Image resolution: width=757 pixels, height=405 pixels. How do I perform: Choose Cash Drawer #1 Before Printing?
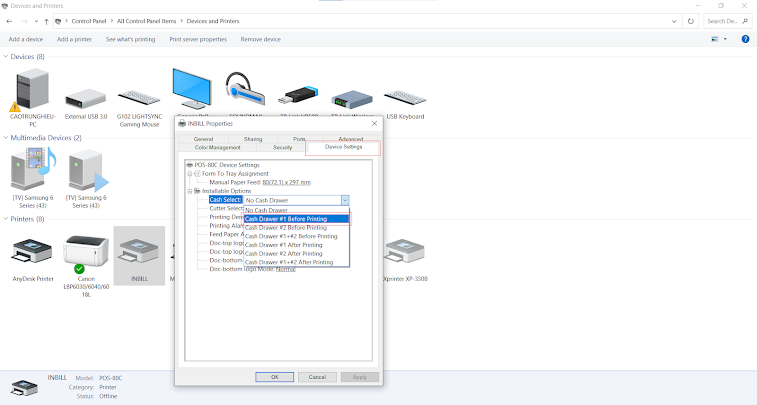[x=296, y=219]
